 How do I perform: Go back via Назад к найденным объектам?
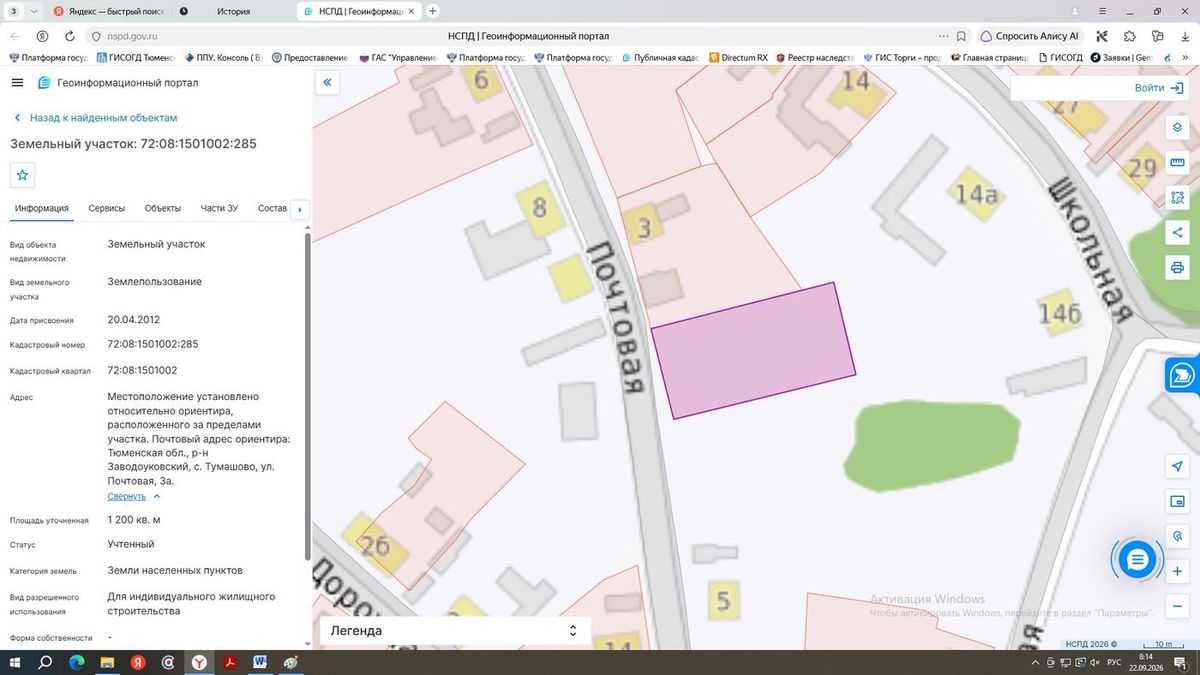(x=96, y=118)
